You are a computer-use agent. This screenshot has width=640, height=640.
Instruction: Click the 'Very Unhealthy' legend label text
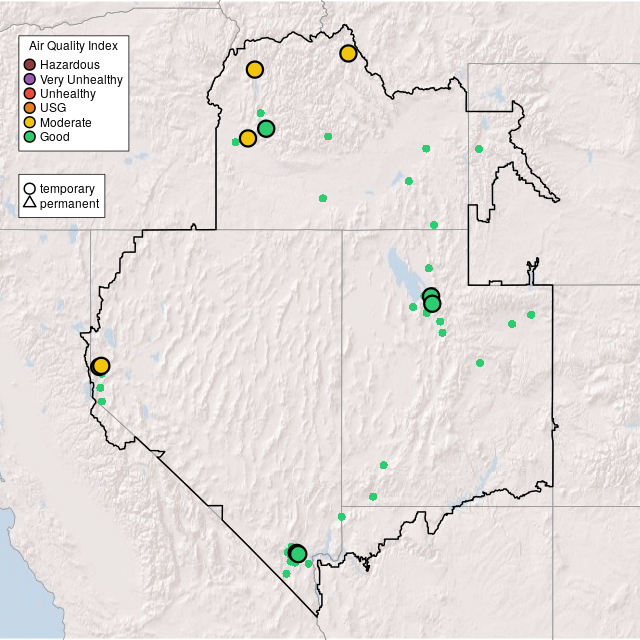coord(82,80)
